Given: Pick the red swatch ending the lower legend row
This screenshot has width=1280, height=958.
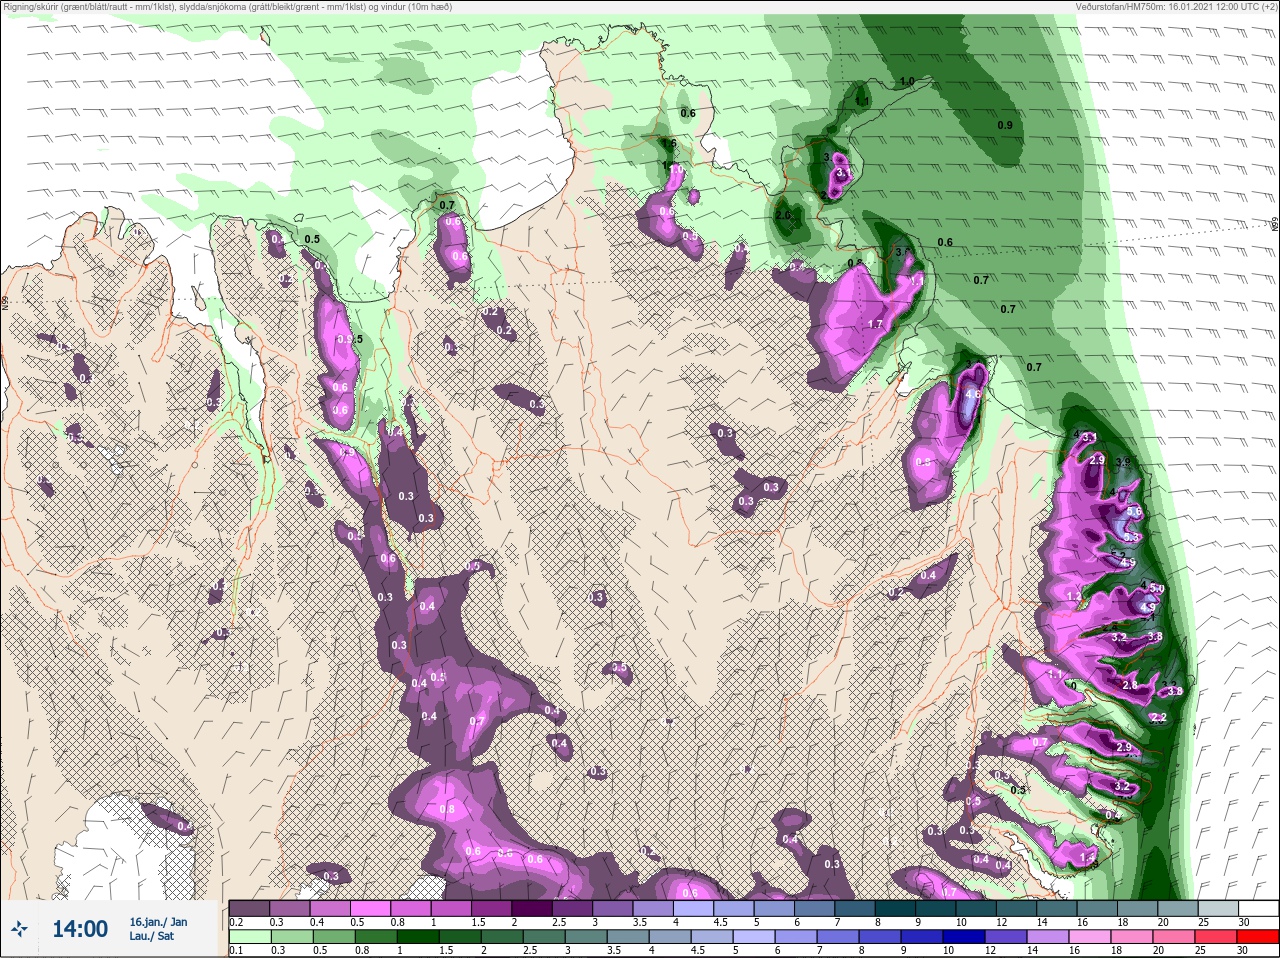Looking at the screenshot, I should tap(1257, 937).
